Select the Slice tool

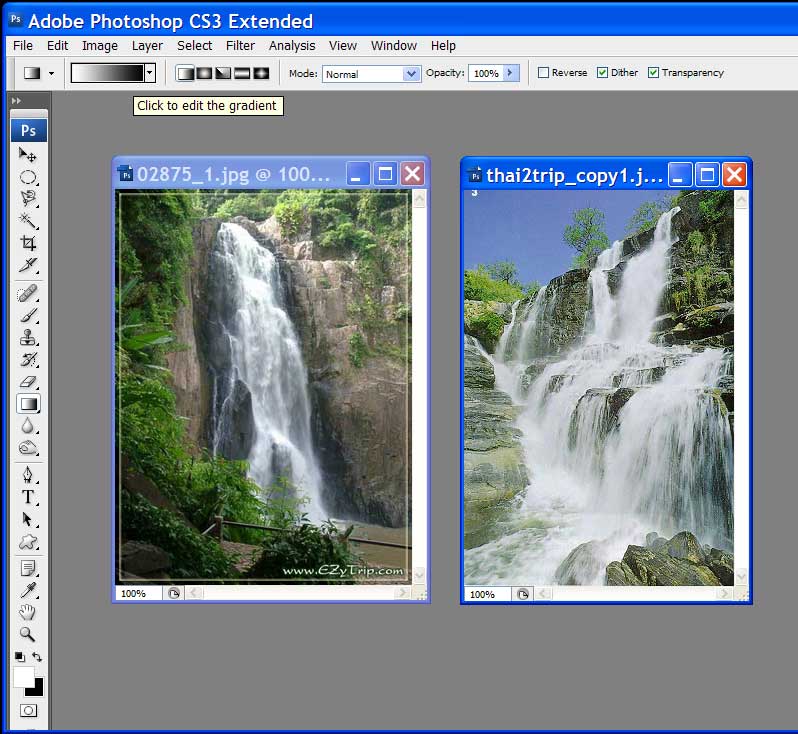pos(28,265)
